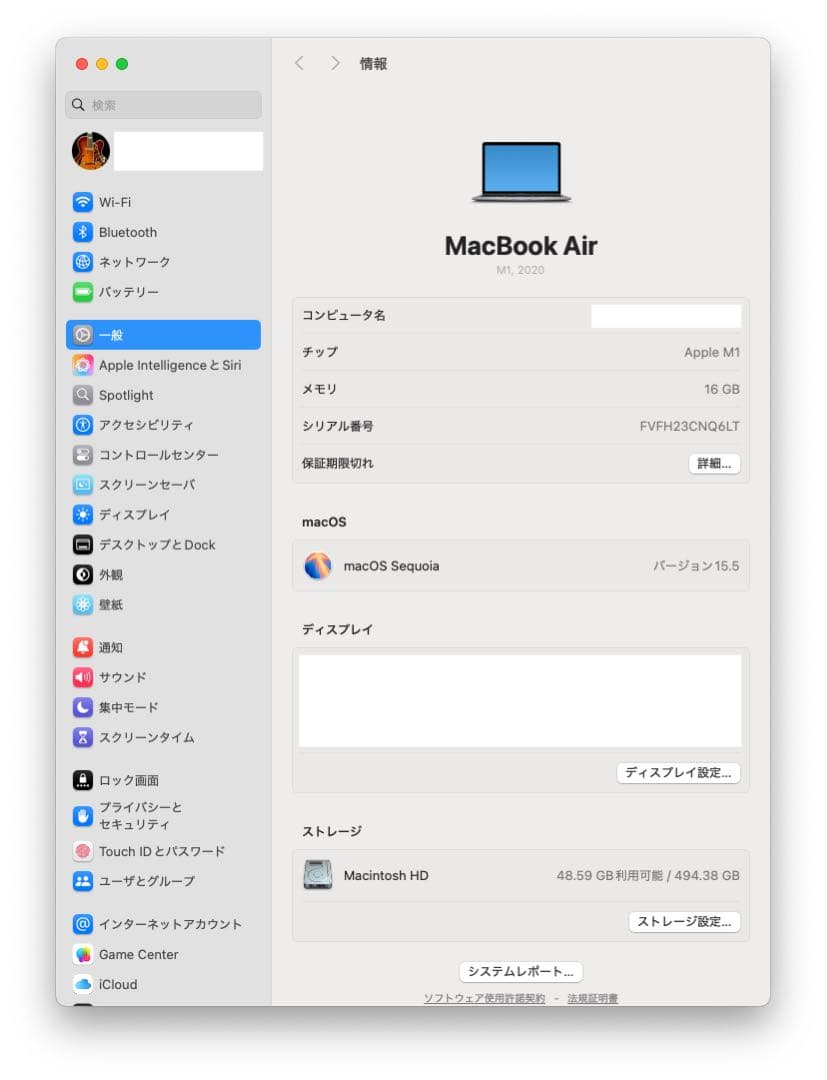Open the プライバシーとセキュリティ hand icon
This screenshot has width=827, height=1080.
coord(83,816)
